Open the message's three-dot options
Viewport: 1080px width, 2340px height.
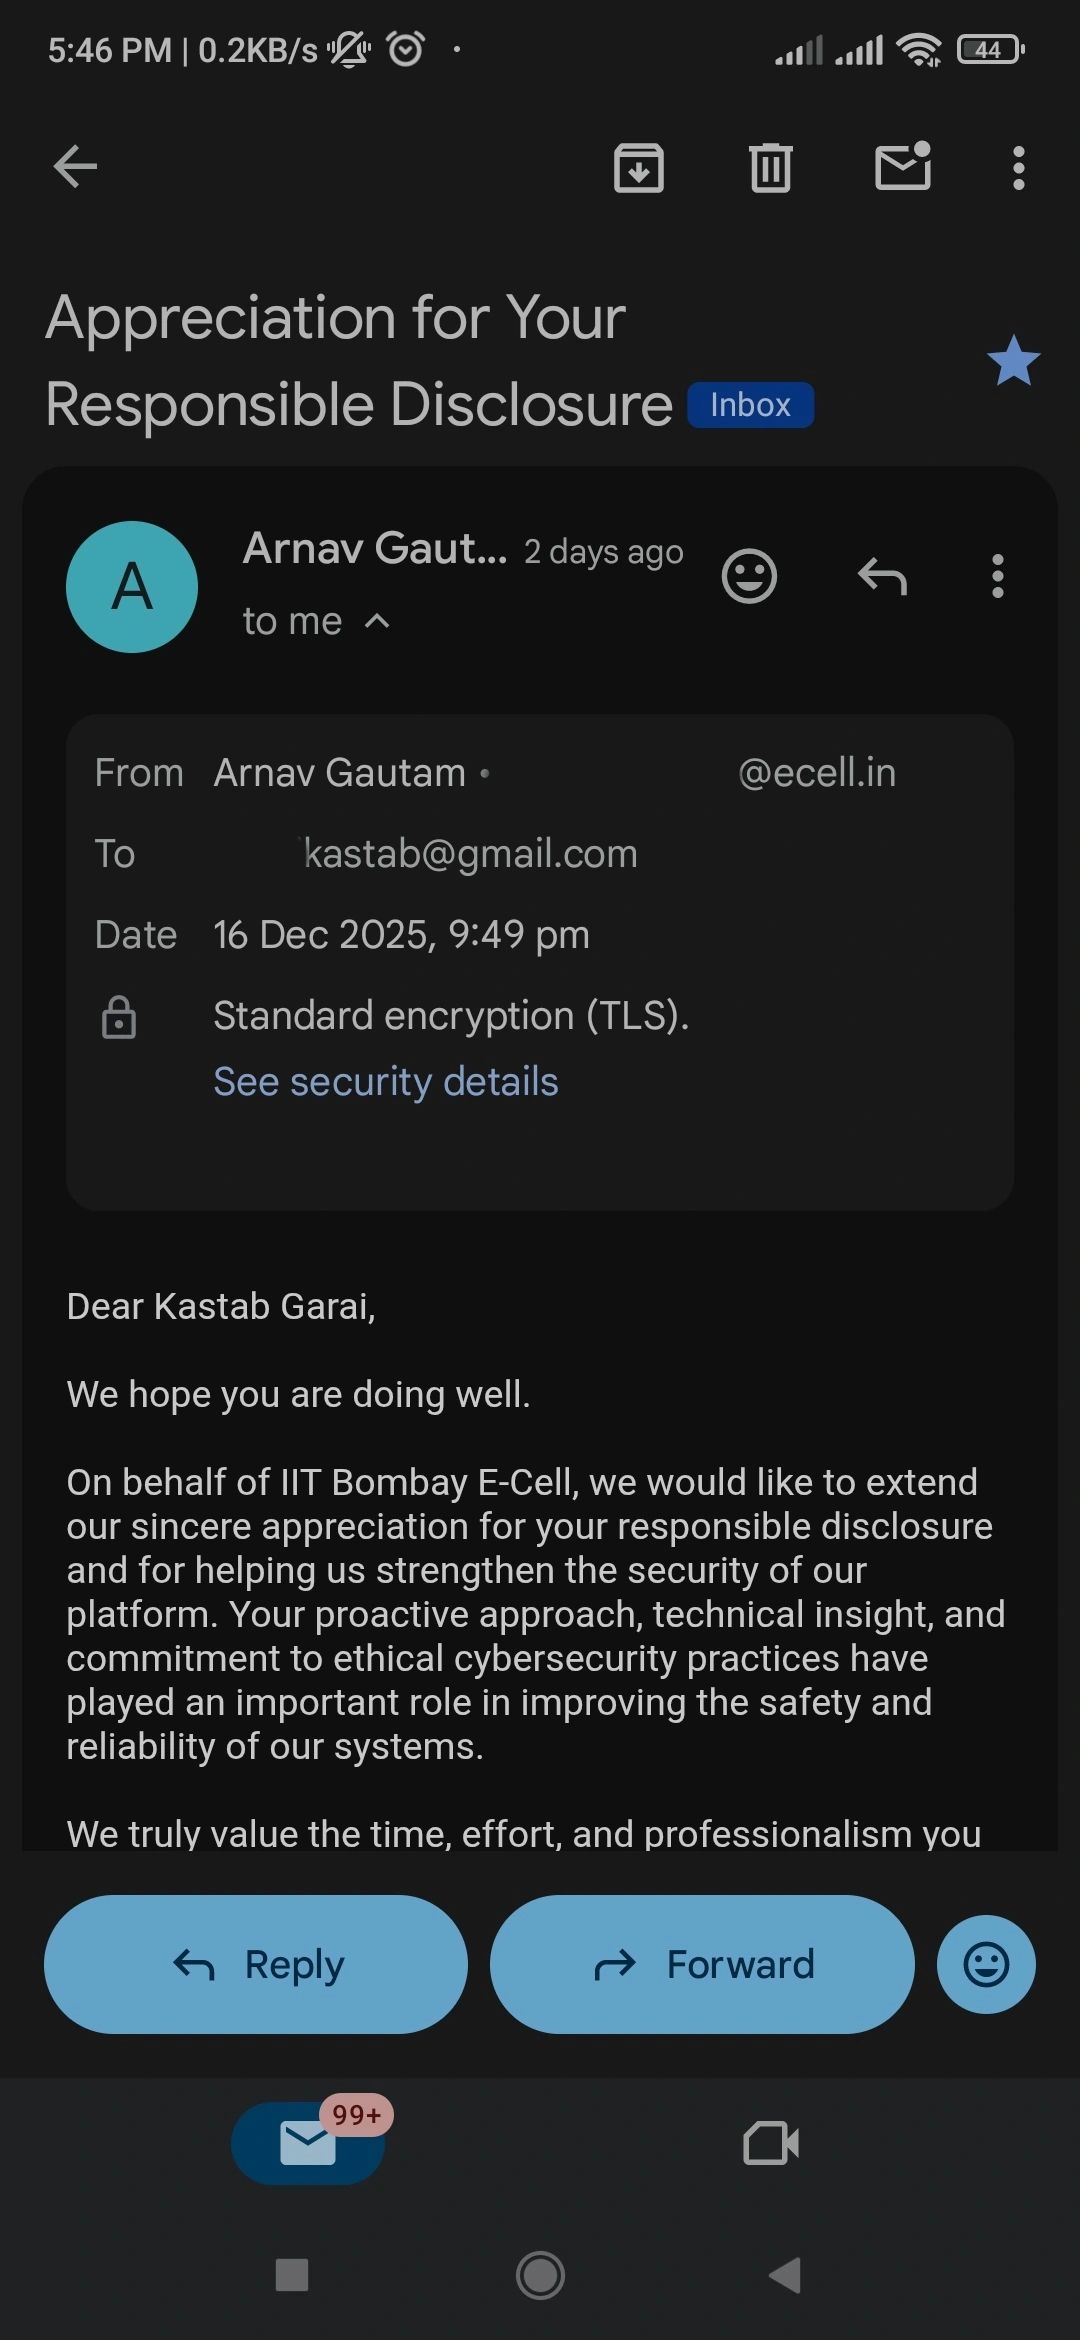[997, 576]
